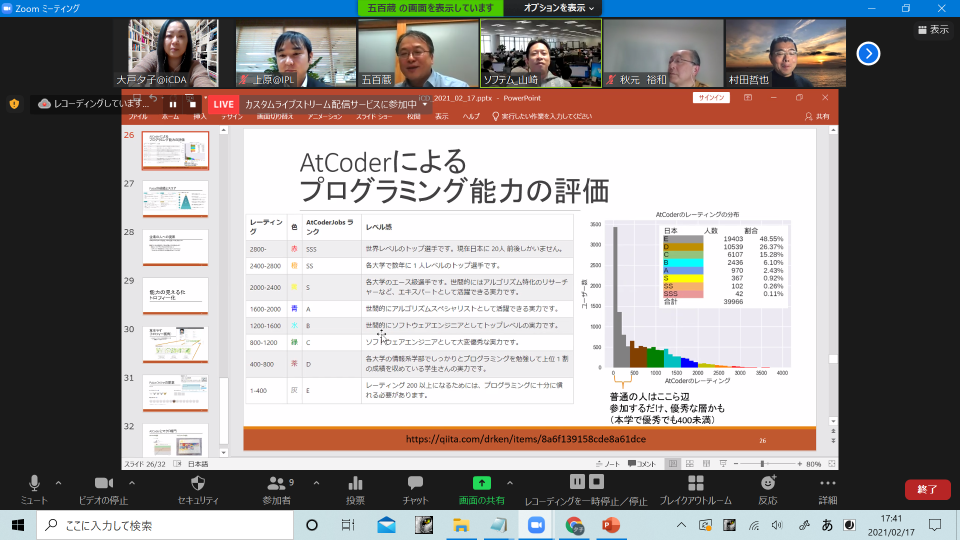Open Chrome from the taskbar
This screenshot has height=540, width=960.
point(574,525)
